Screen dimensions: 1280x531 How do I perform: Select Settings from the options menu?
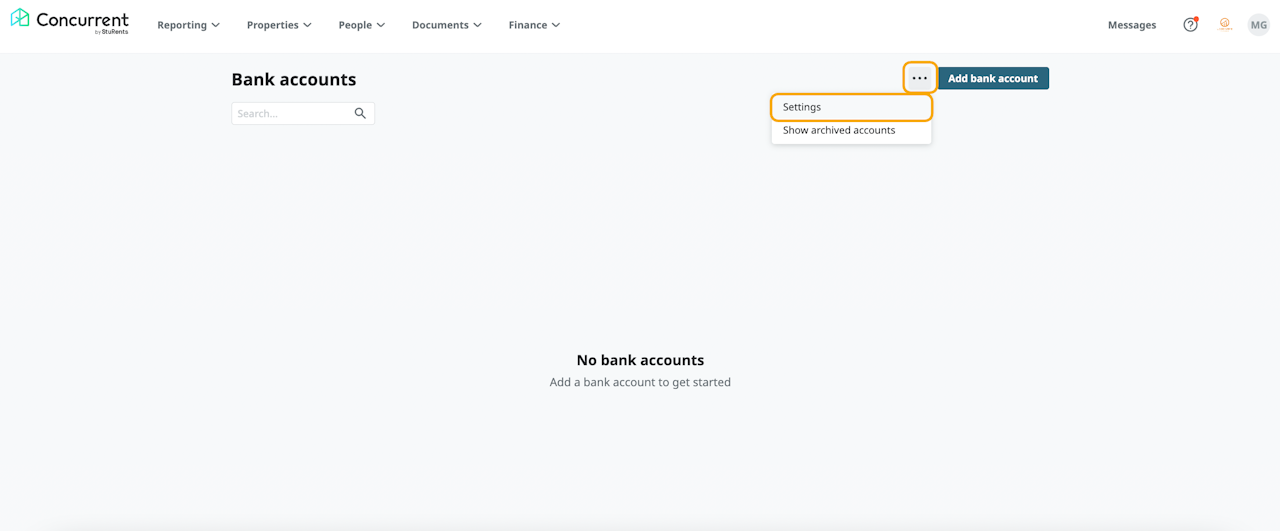coord(802,107)
